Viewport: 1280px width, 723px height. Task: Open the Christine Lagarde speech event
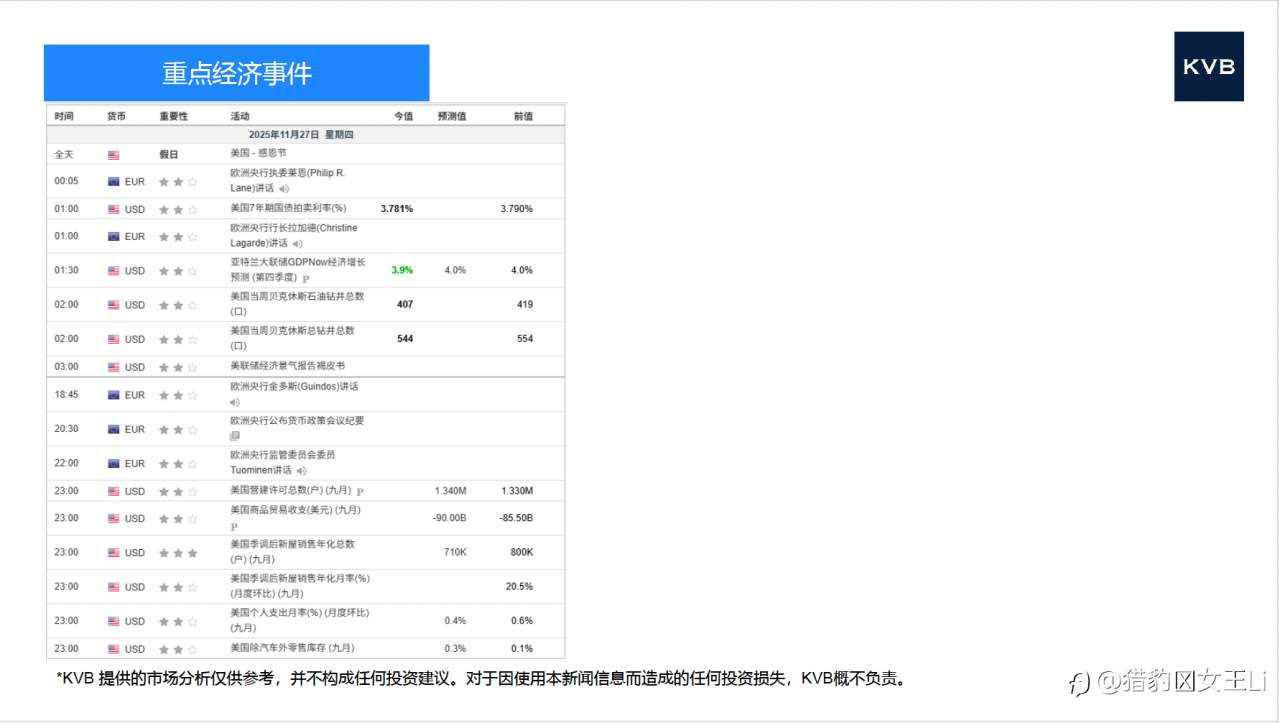point(293,235)
